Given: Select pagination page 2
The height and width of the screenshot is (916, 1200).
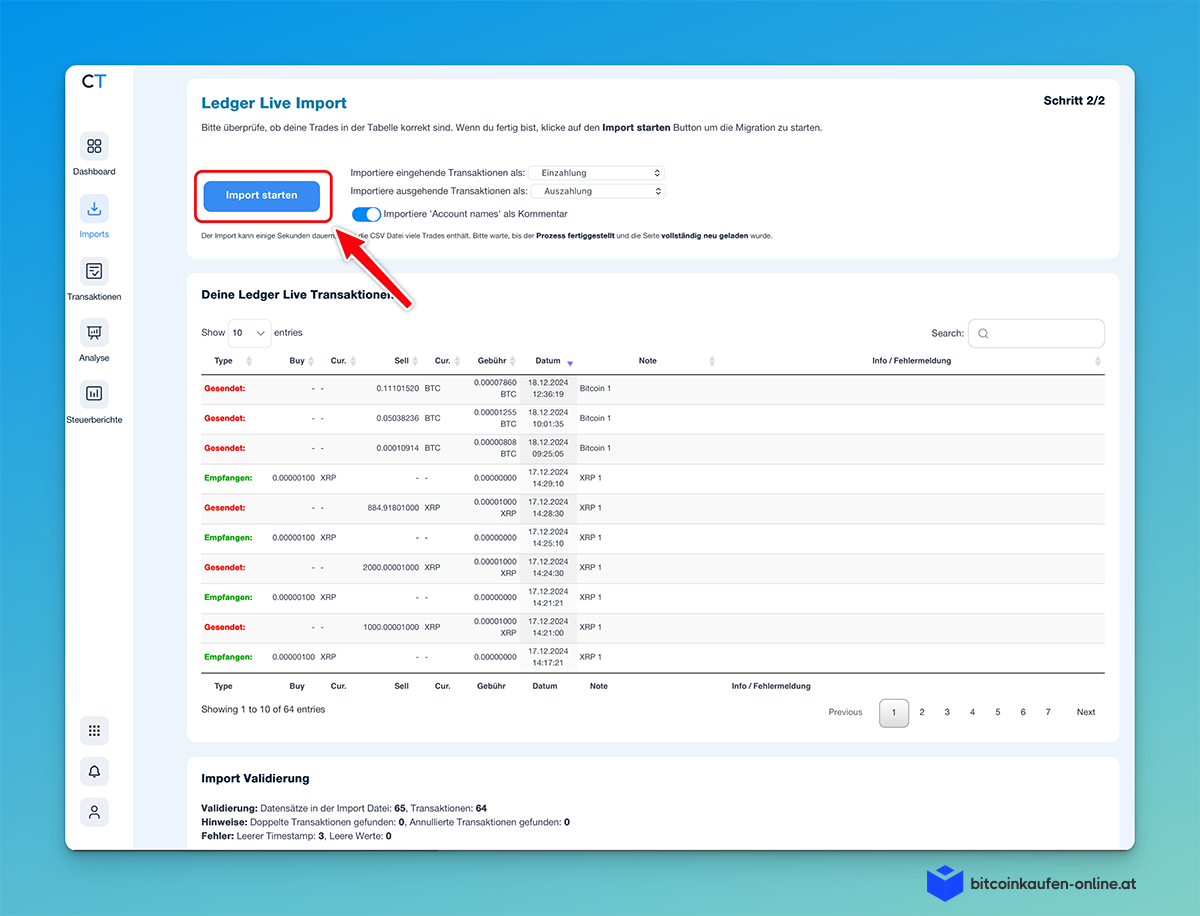Looking at the screenshot, I should coord(922,712).
